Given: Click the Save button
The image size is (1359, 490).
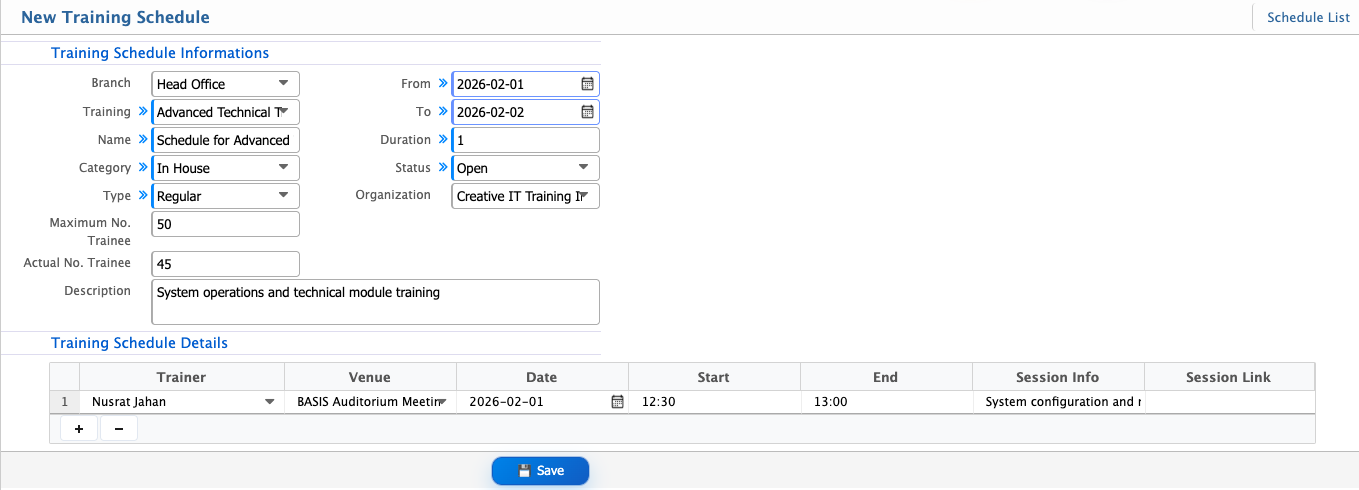Looking at the screenshot, I should click(x=540, y=471).
